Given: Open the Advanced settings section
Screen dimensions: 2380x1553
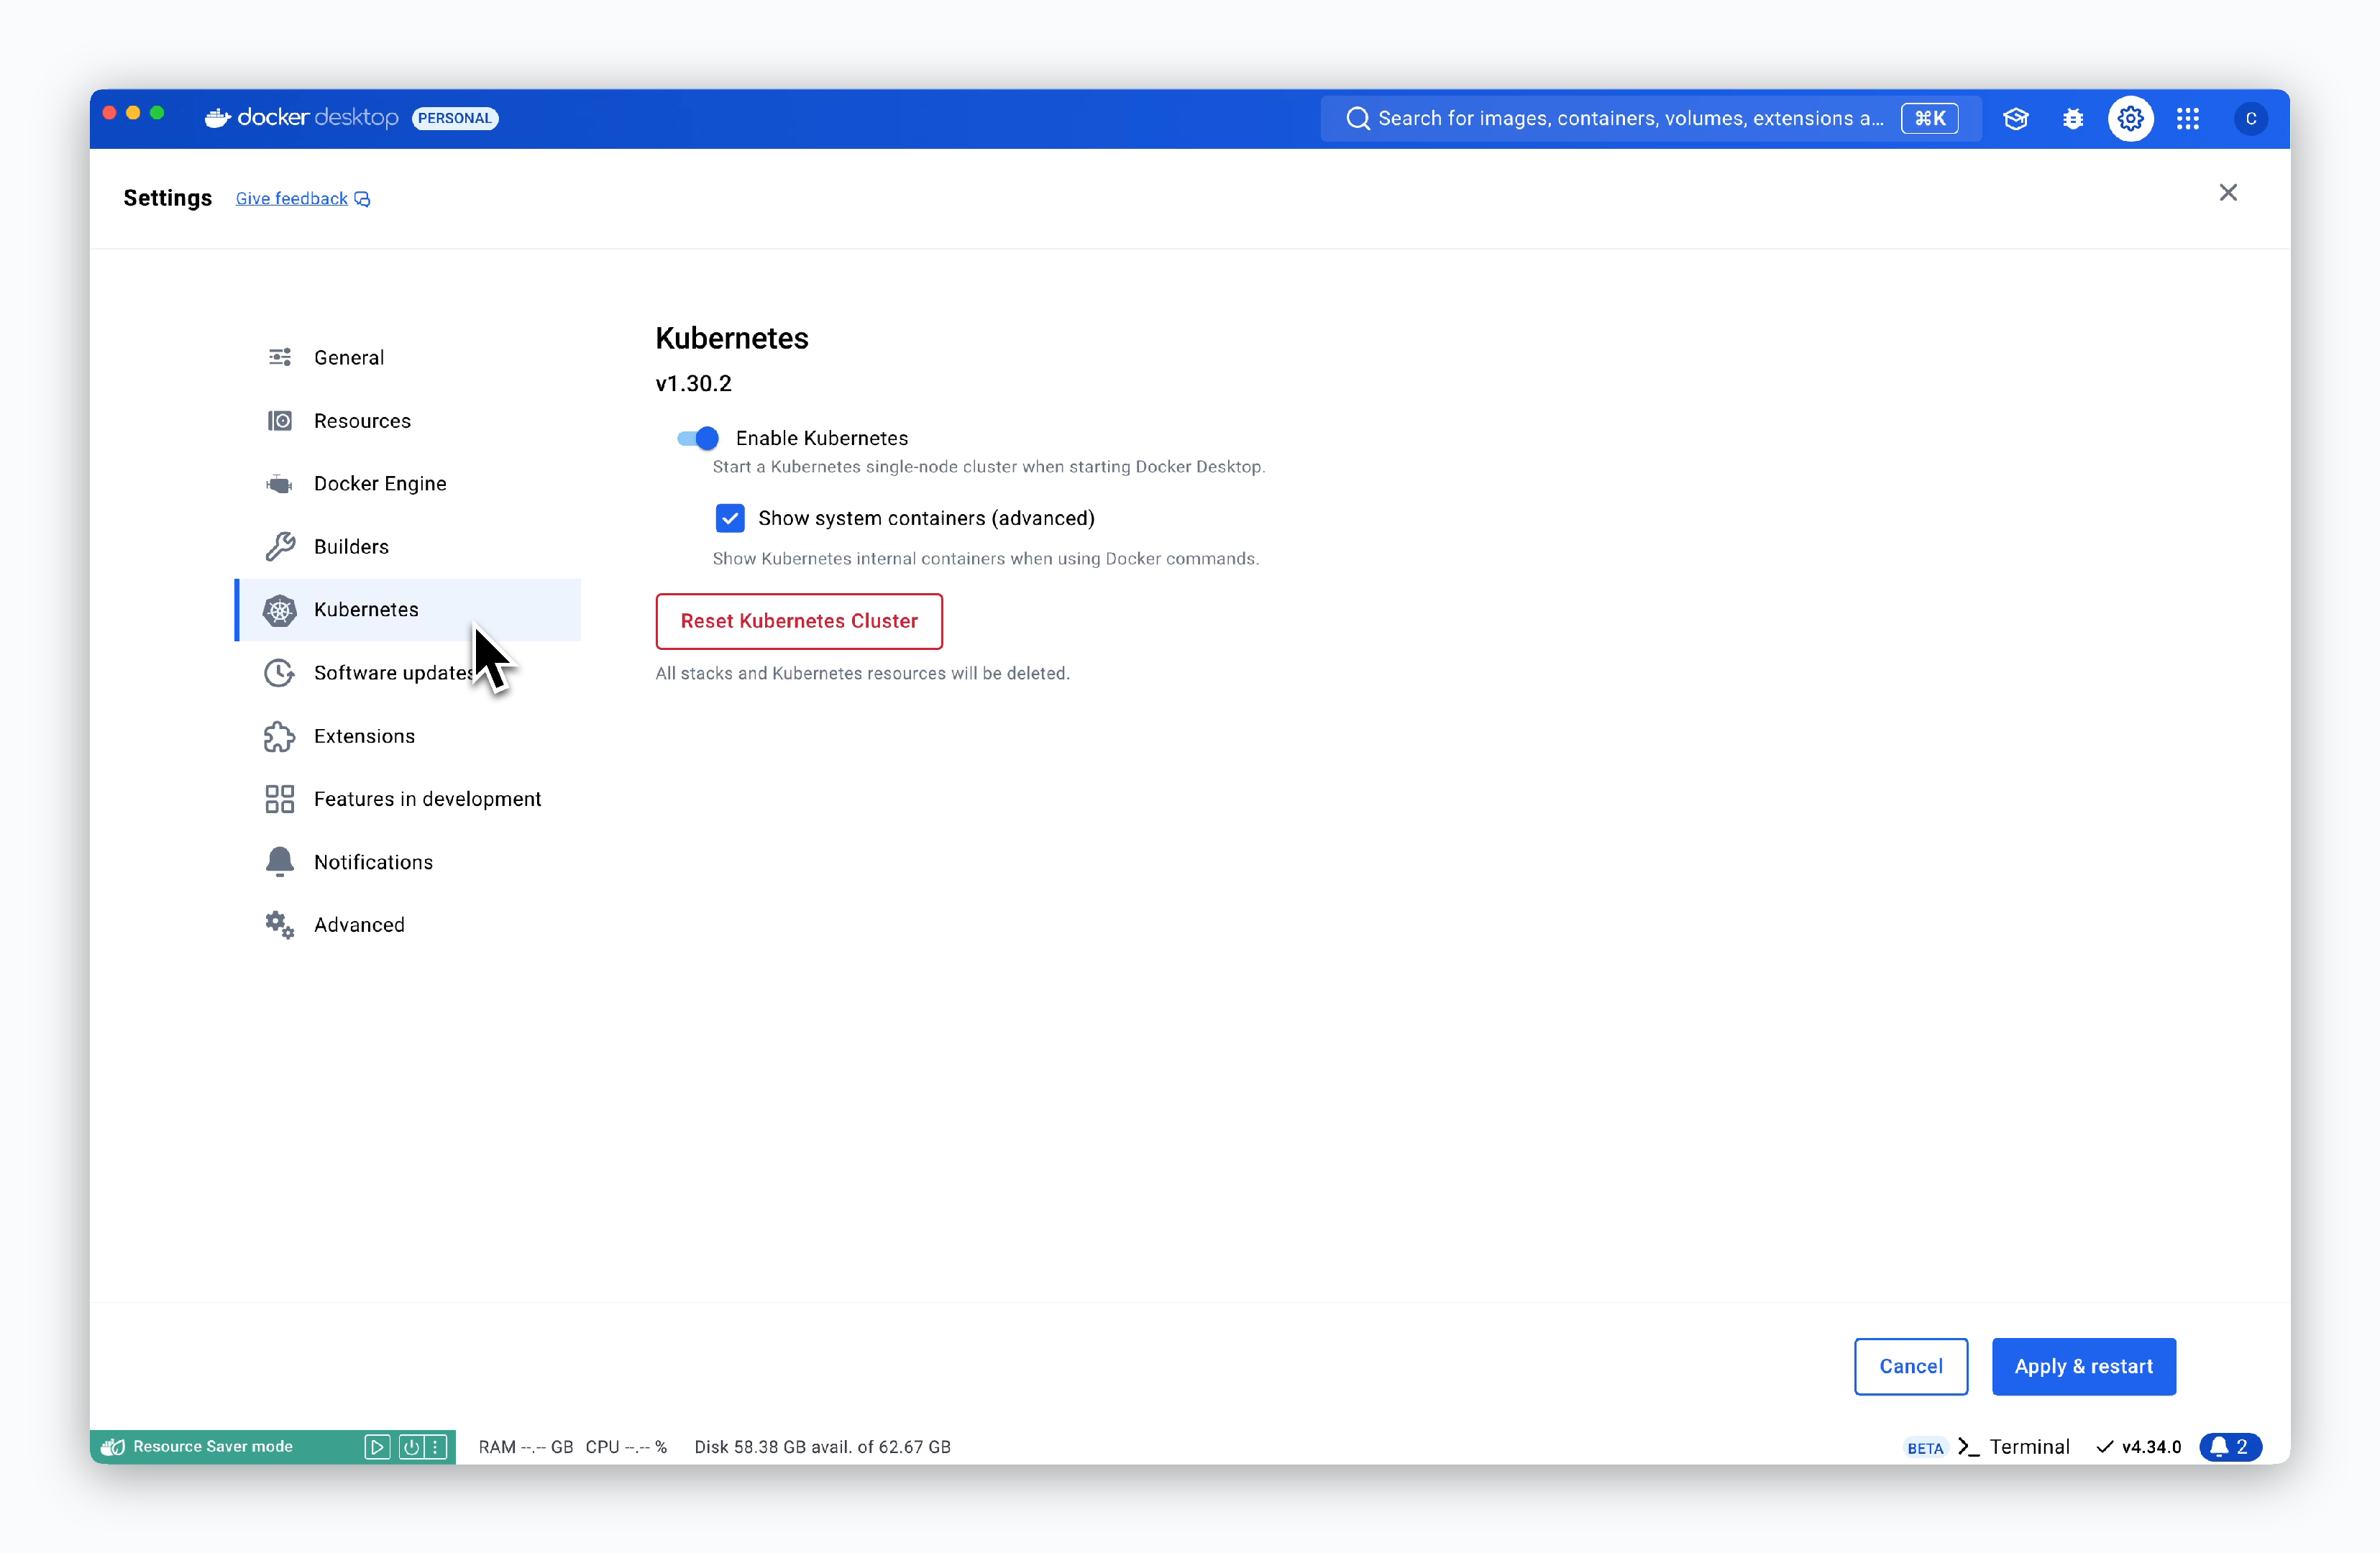Looking at the screenshot, I should 408,925.
